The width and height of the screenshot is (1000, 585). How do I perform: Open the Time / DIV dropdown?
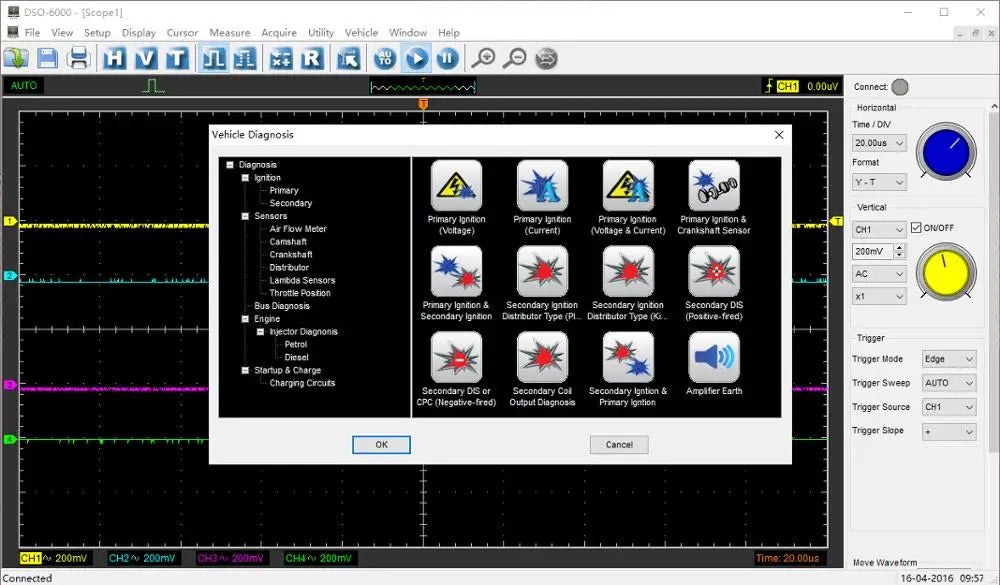(x=880, y=144)
